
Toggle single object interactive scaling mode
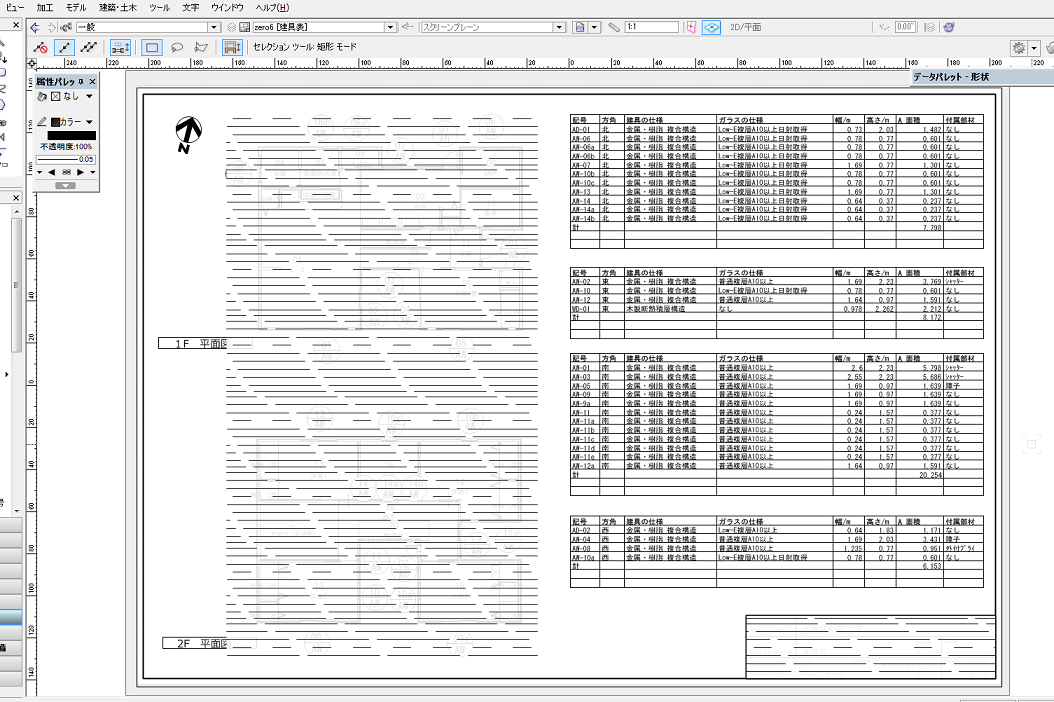pyautogui.click(x=64, y=47)
